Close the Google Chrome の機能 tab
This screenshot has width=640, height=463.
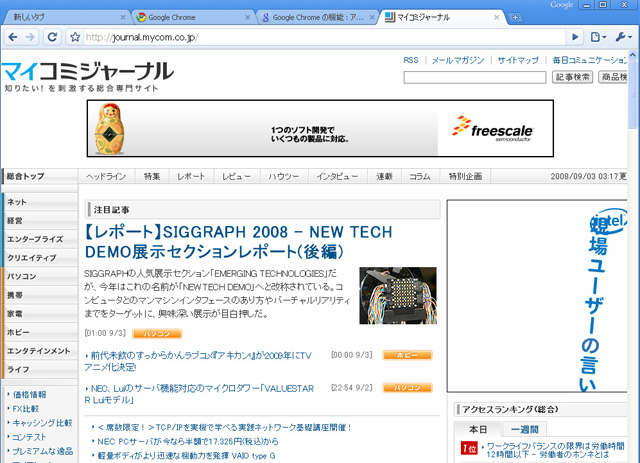[x=372, y=17]
